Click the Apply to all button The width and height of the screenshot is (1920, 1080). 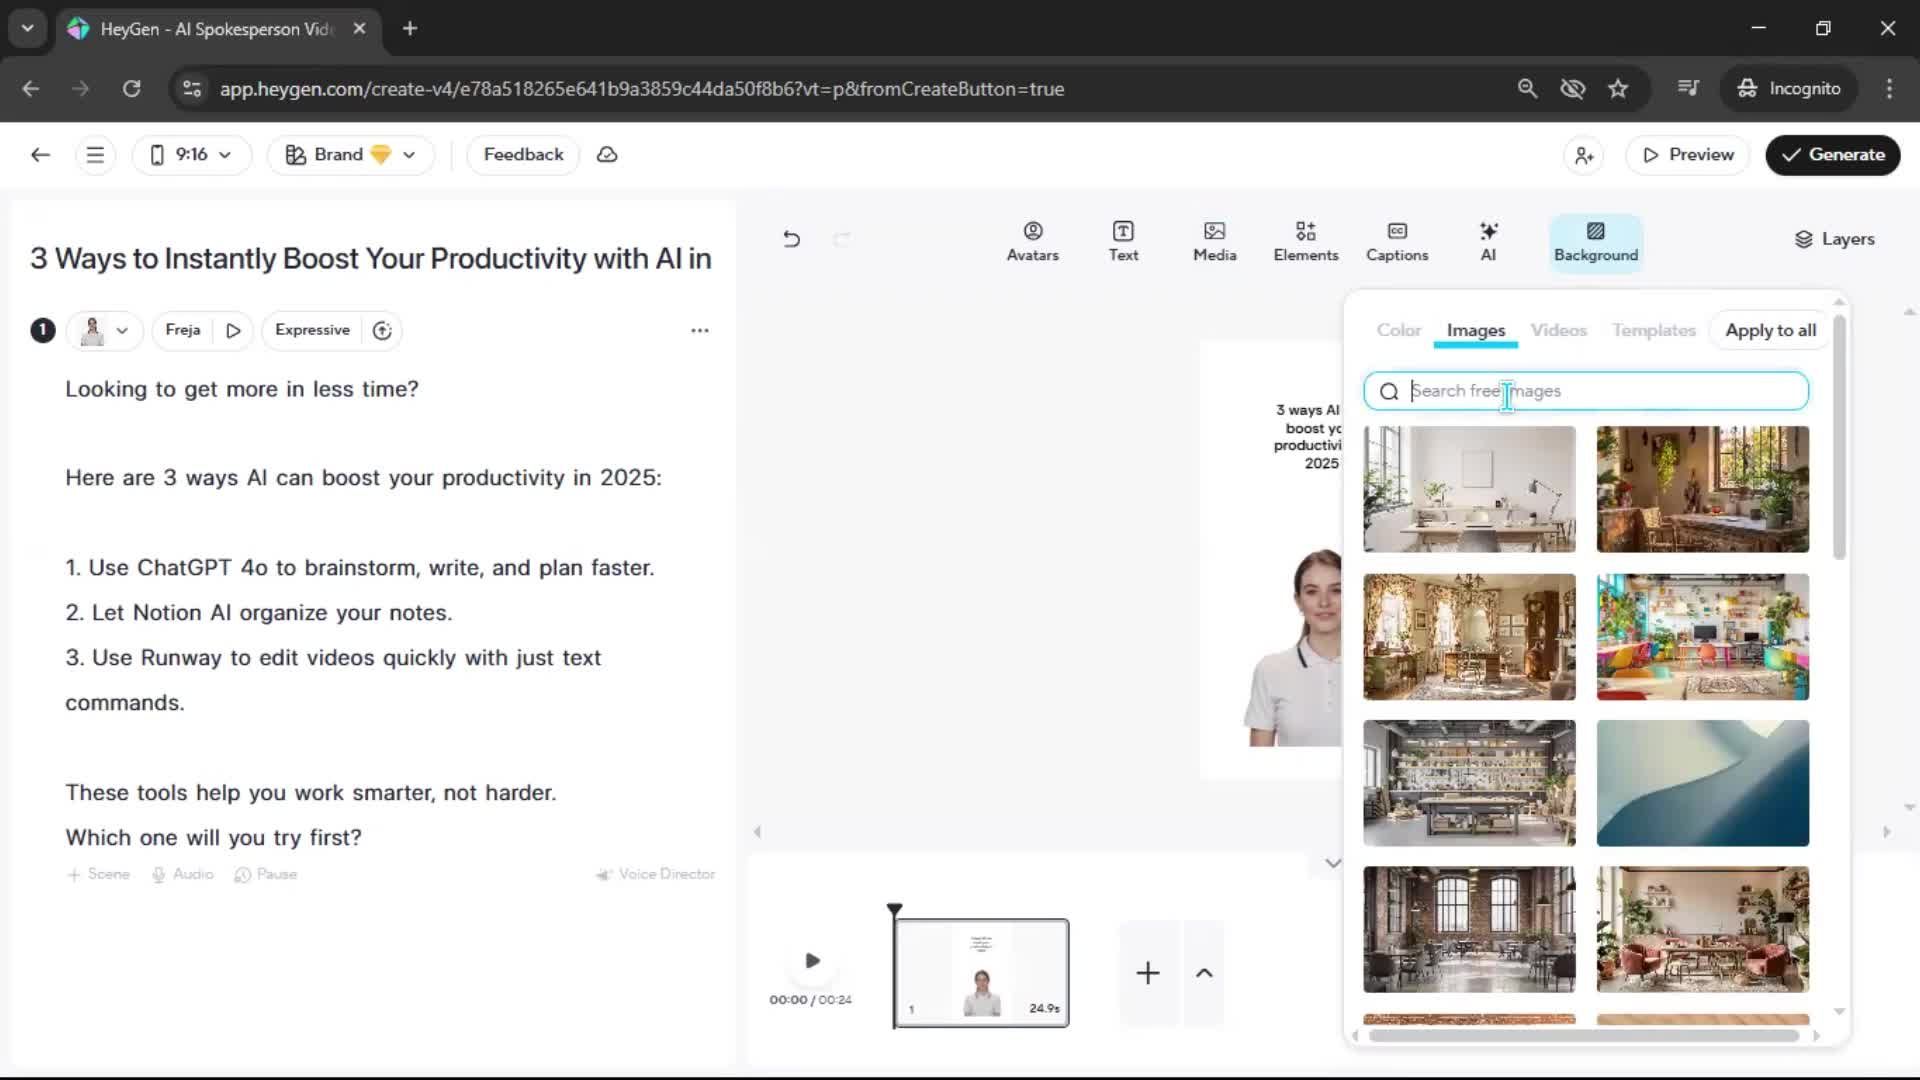click(1770, 330)
